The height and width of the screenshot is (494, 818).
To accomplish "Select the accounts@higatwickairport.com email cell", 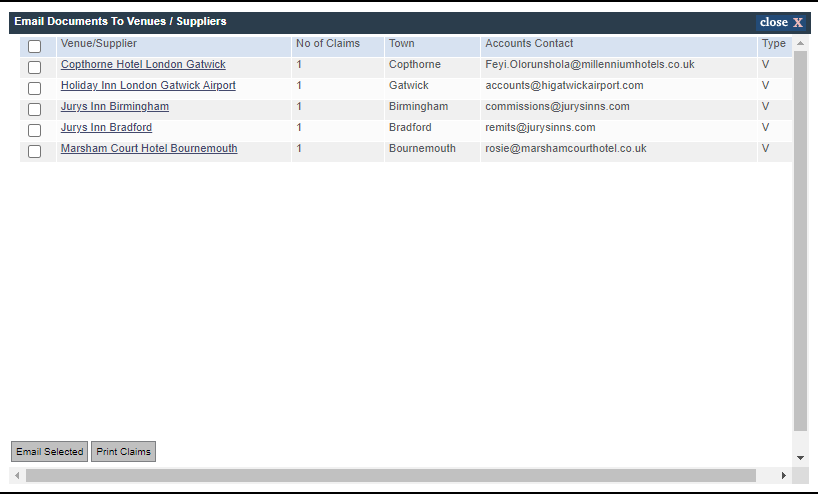I will [x=619, y=89].
